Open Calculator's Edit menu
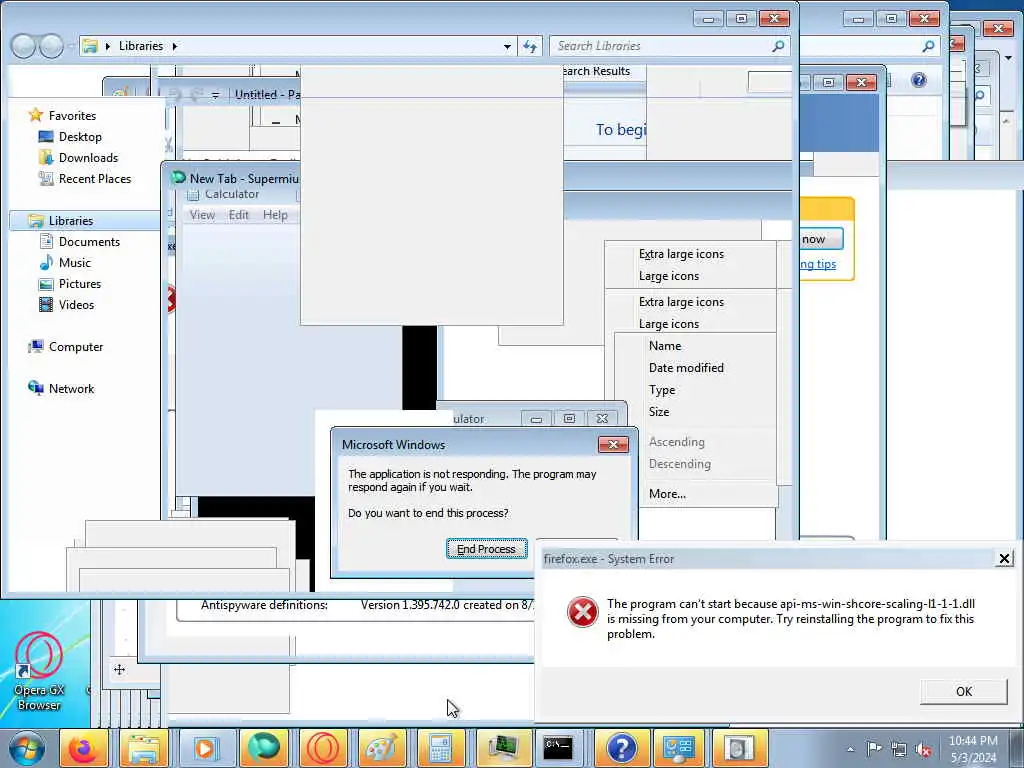This screenshot has height=768, width=1024. [x=238, y=215]
